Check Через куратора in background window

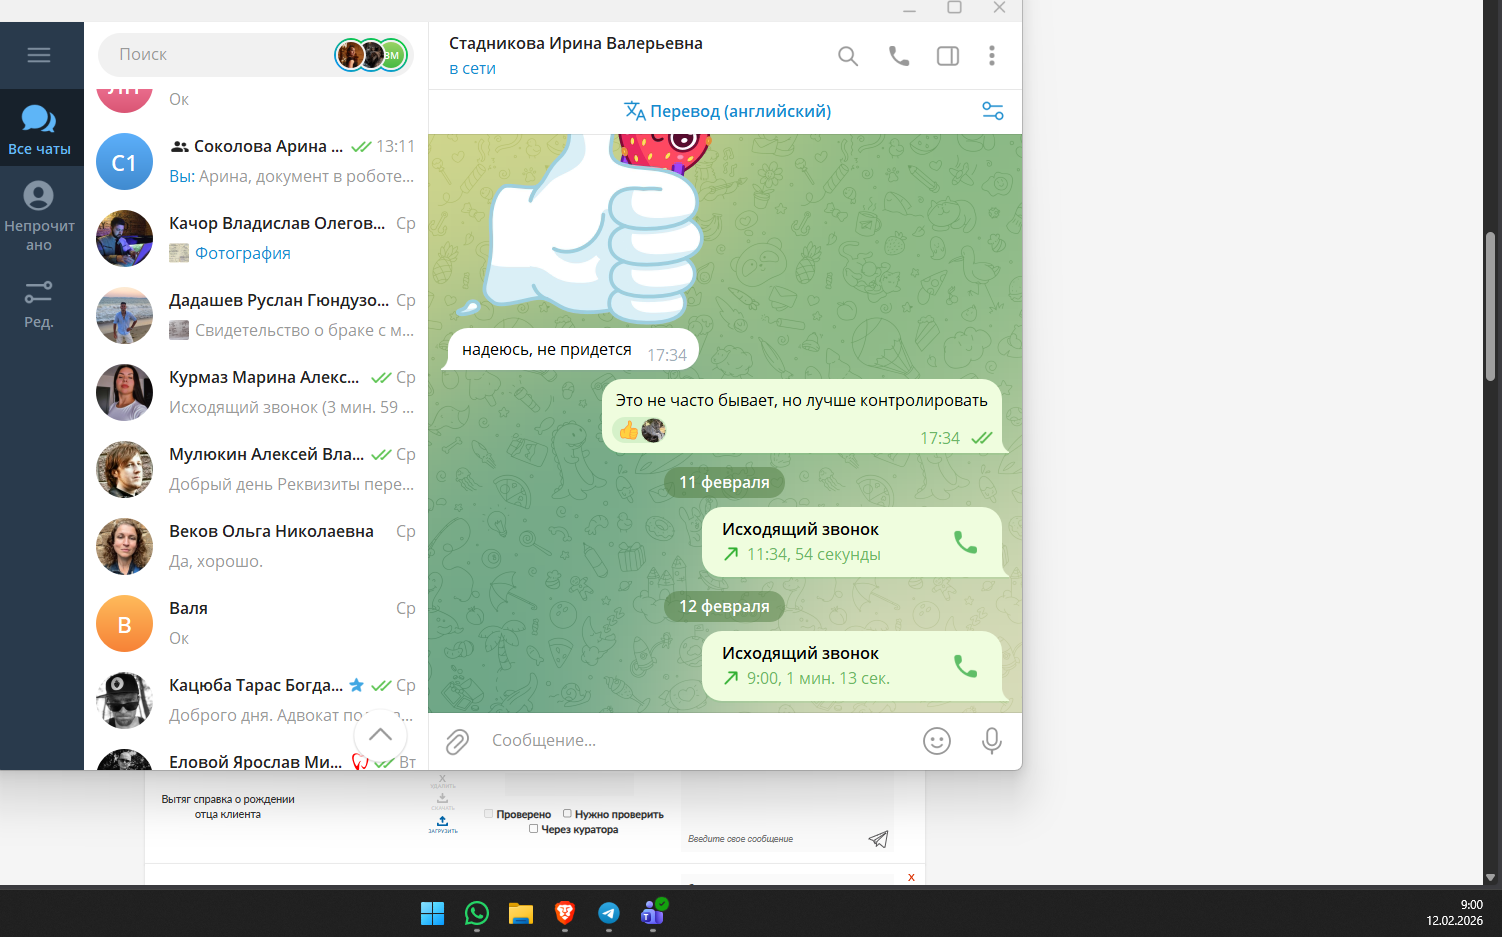pyautogui.click(x=534, y=829)
